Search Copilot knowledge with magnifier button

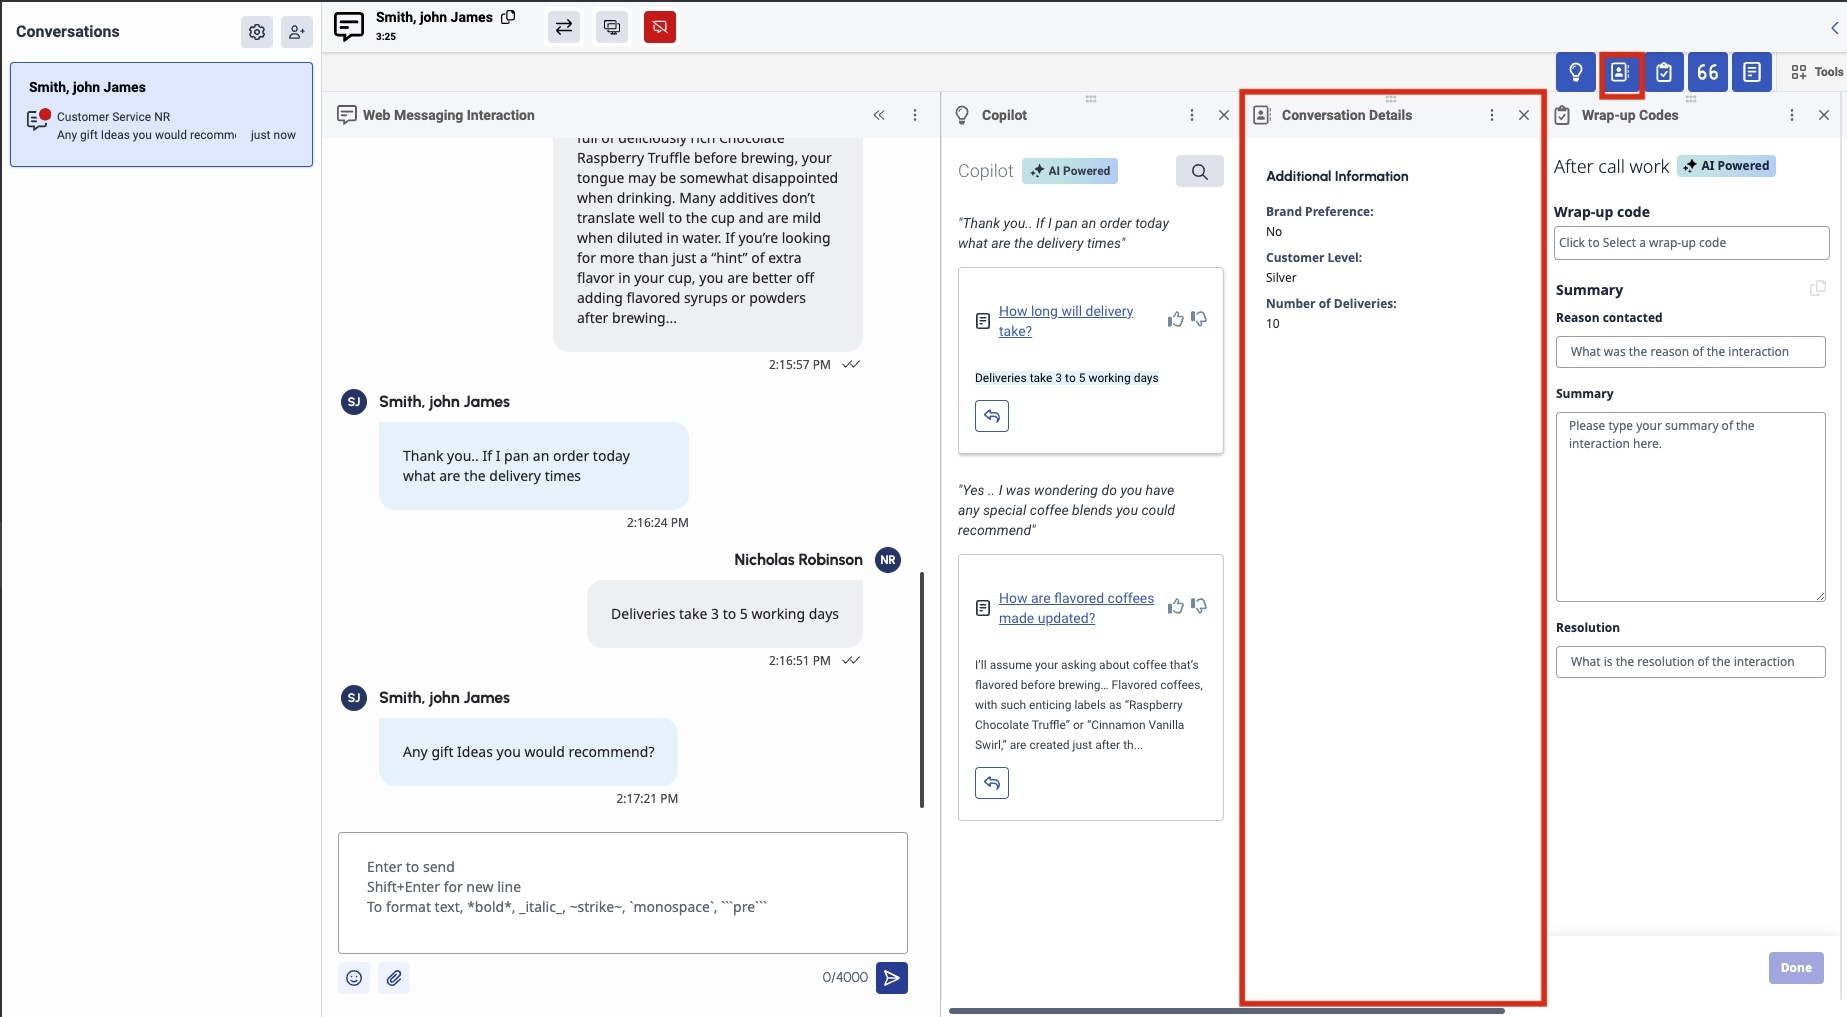1200,171
